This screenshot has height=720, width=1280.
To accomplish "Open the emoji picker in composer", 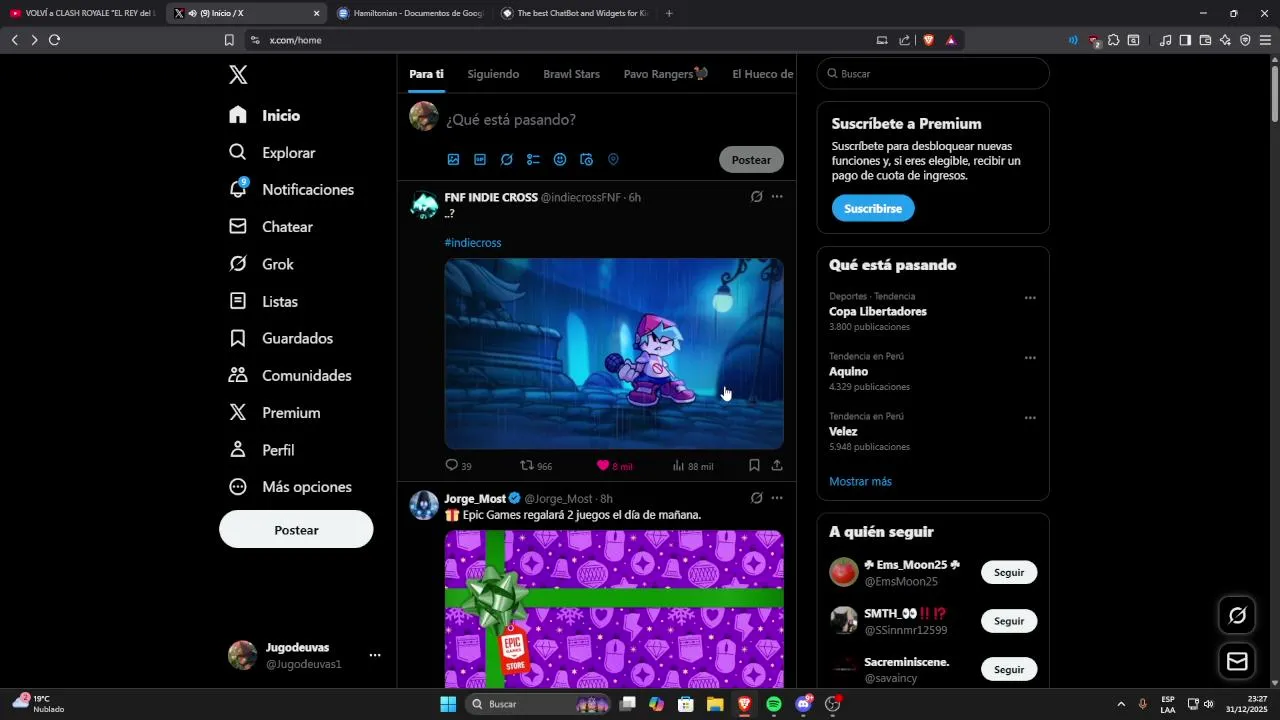I will tap(560, 160).
